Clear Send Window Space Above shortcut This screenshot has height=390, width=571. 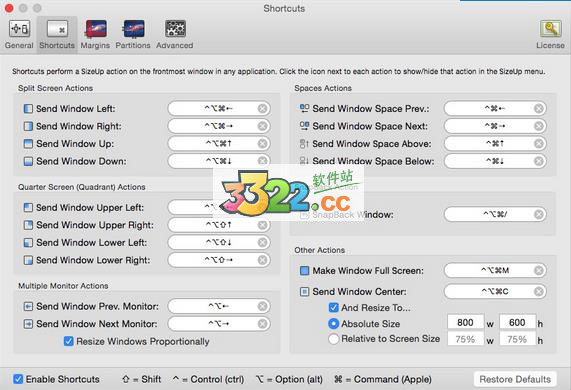point(539,143)
